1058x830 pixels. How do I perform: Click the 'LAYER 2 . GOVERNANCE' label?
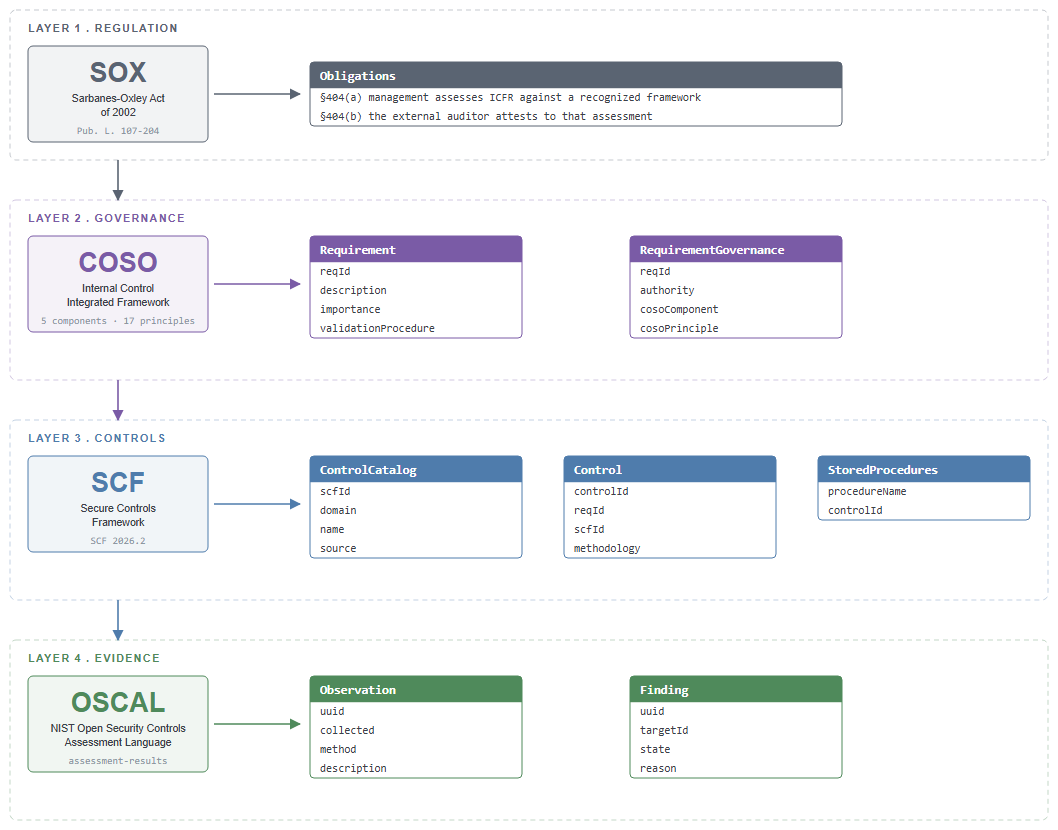click(106, 219)
